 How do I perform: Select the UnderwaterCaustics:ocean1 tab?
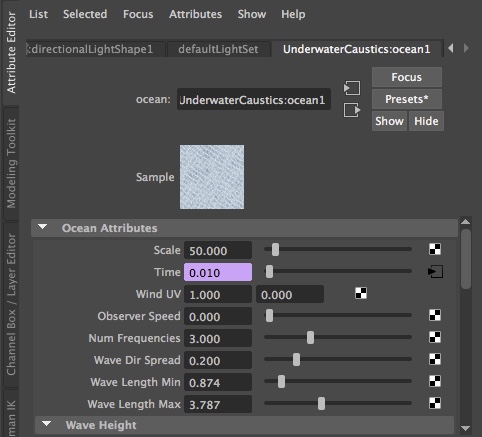(357, 49)
